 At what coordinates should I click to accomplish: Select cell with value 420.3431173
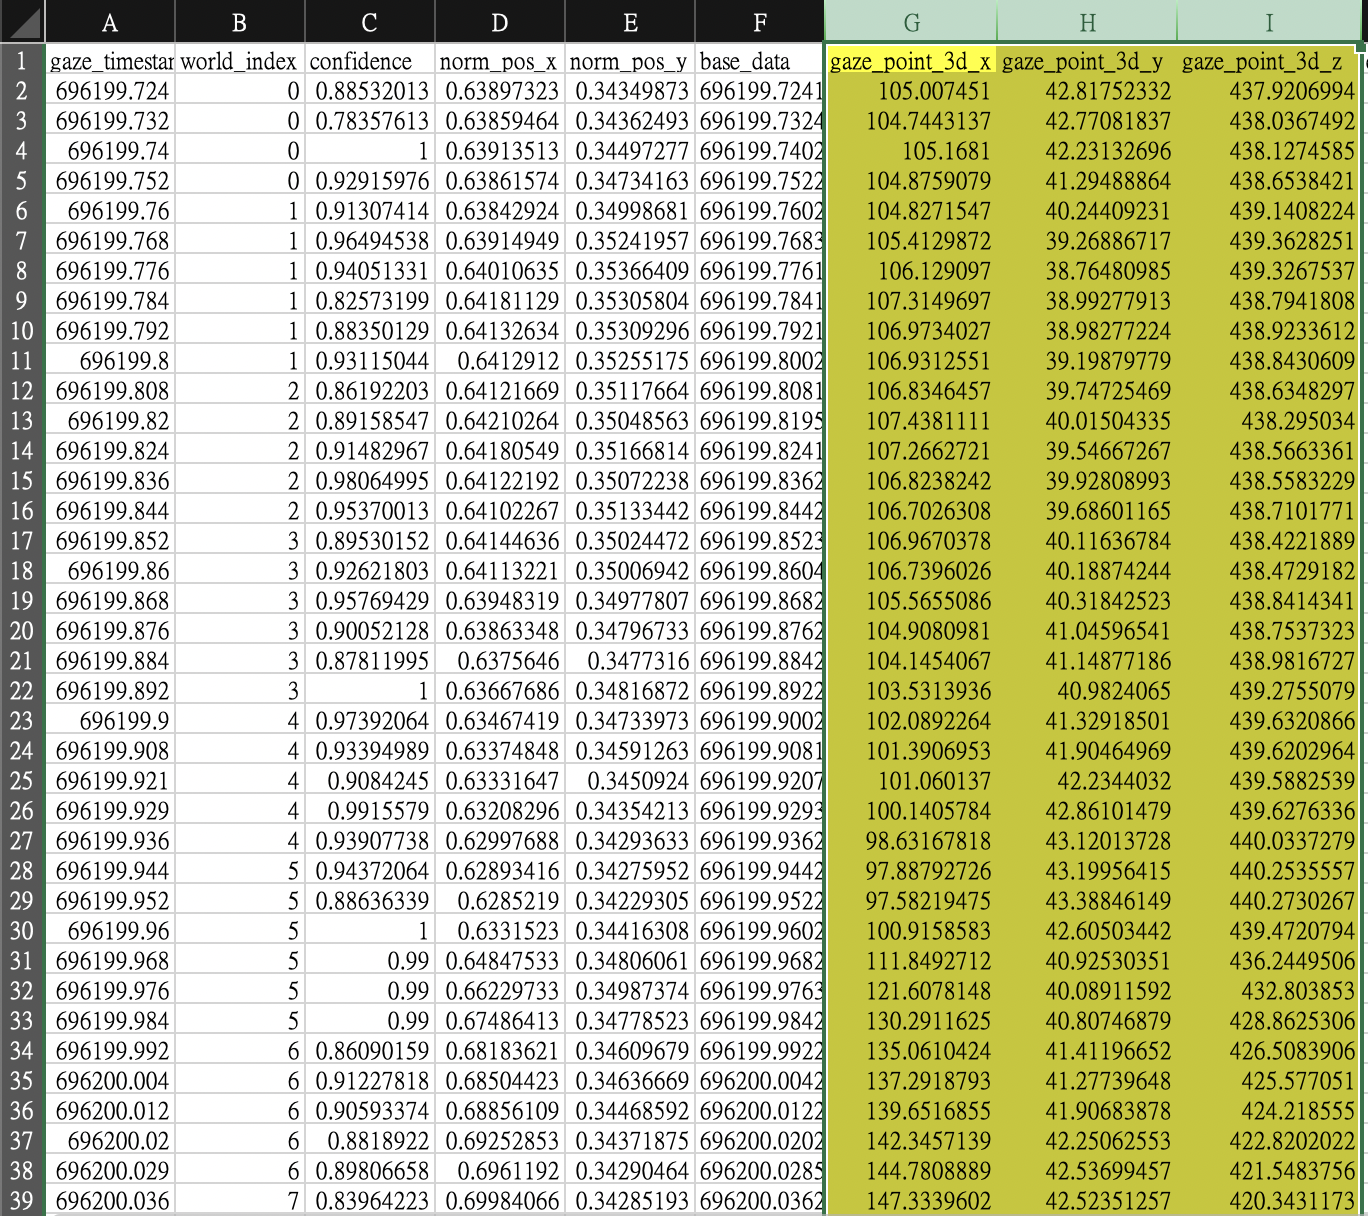click(1268, 1201)
